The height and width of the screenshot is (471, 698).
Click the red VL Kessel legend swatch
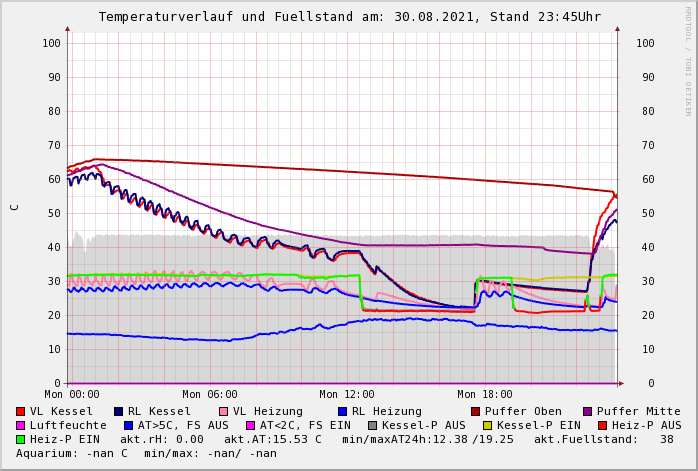tap(21, 412)
